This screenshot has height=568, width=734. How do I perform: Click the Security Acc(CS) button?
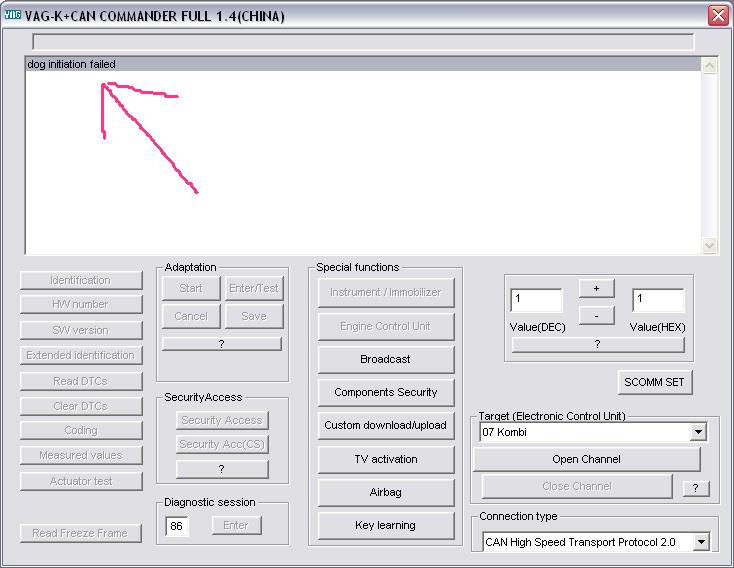pos(222,444)
